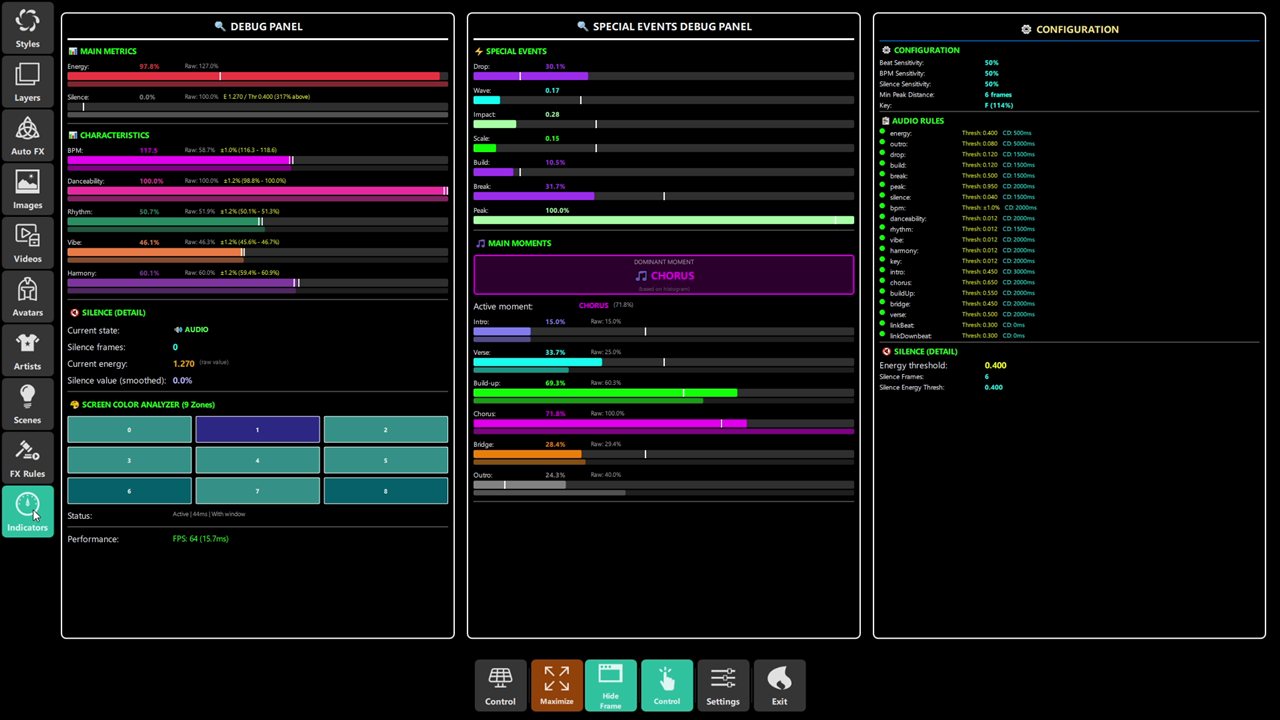Click the Beat Sensitivity 50% value
The image size is (1280, 720).
point(991,63)
